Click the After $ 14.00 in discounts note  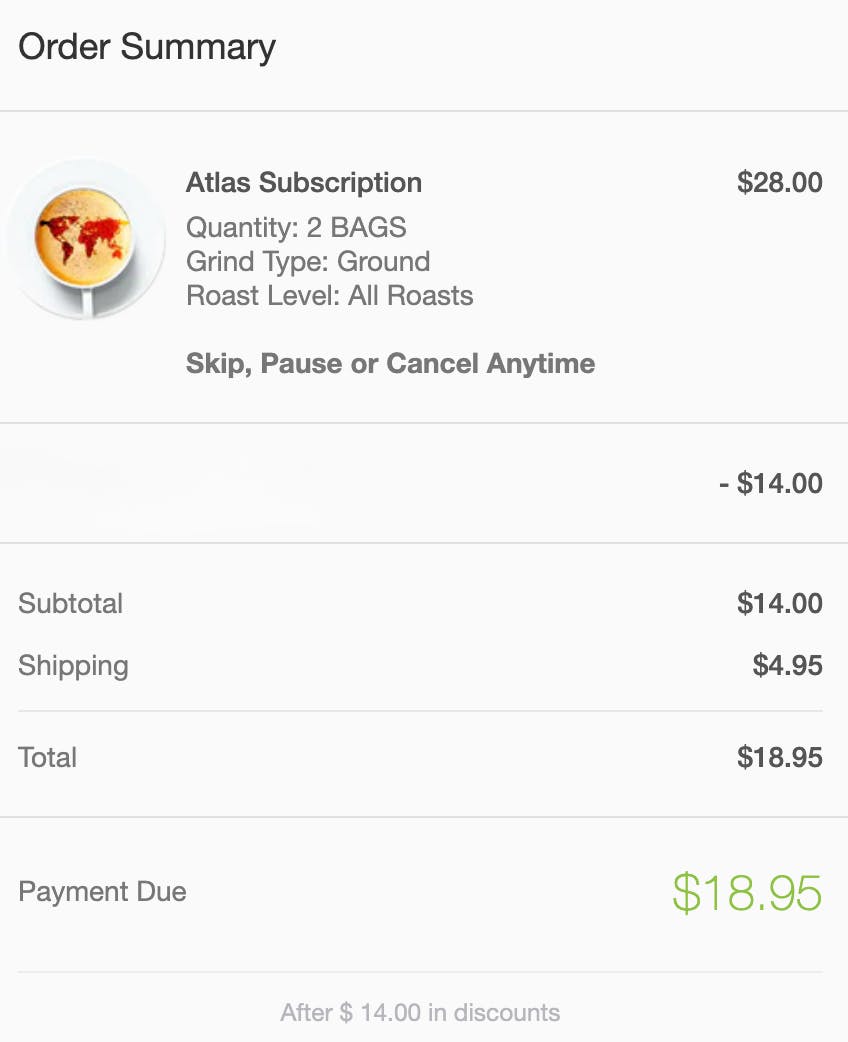tap(420, 1012)
